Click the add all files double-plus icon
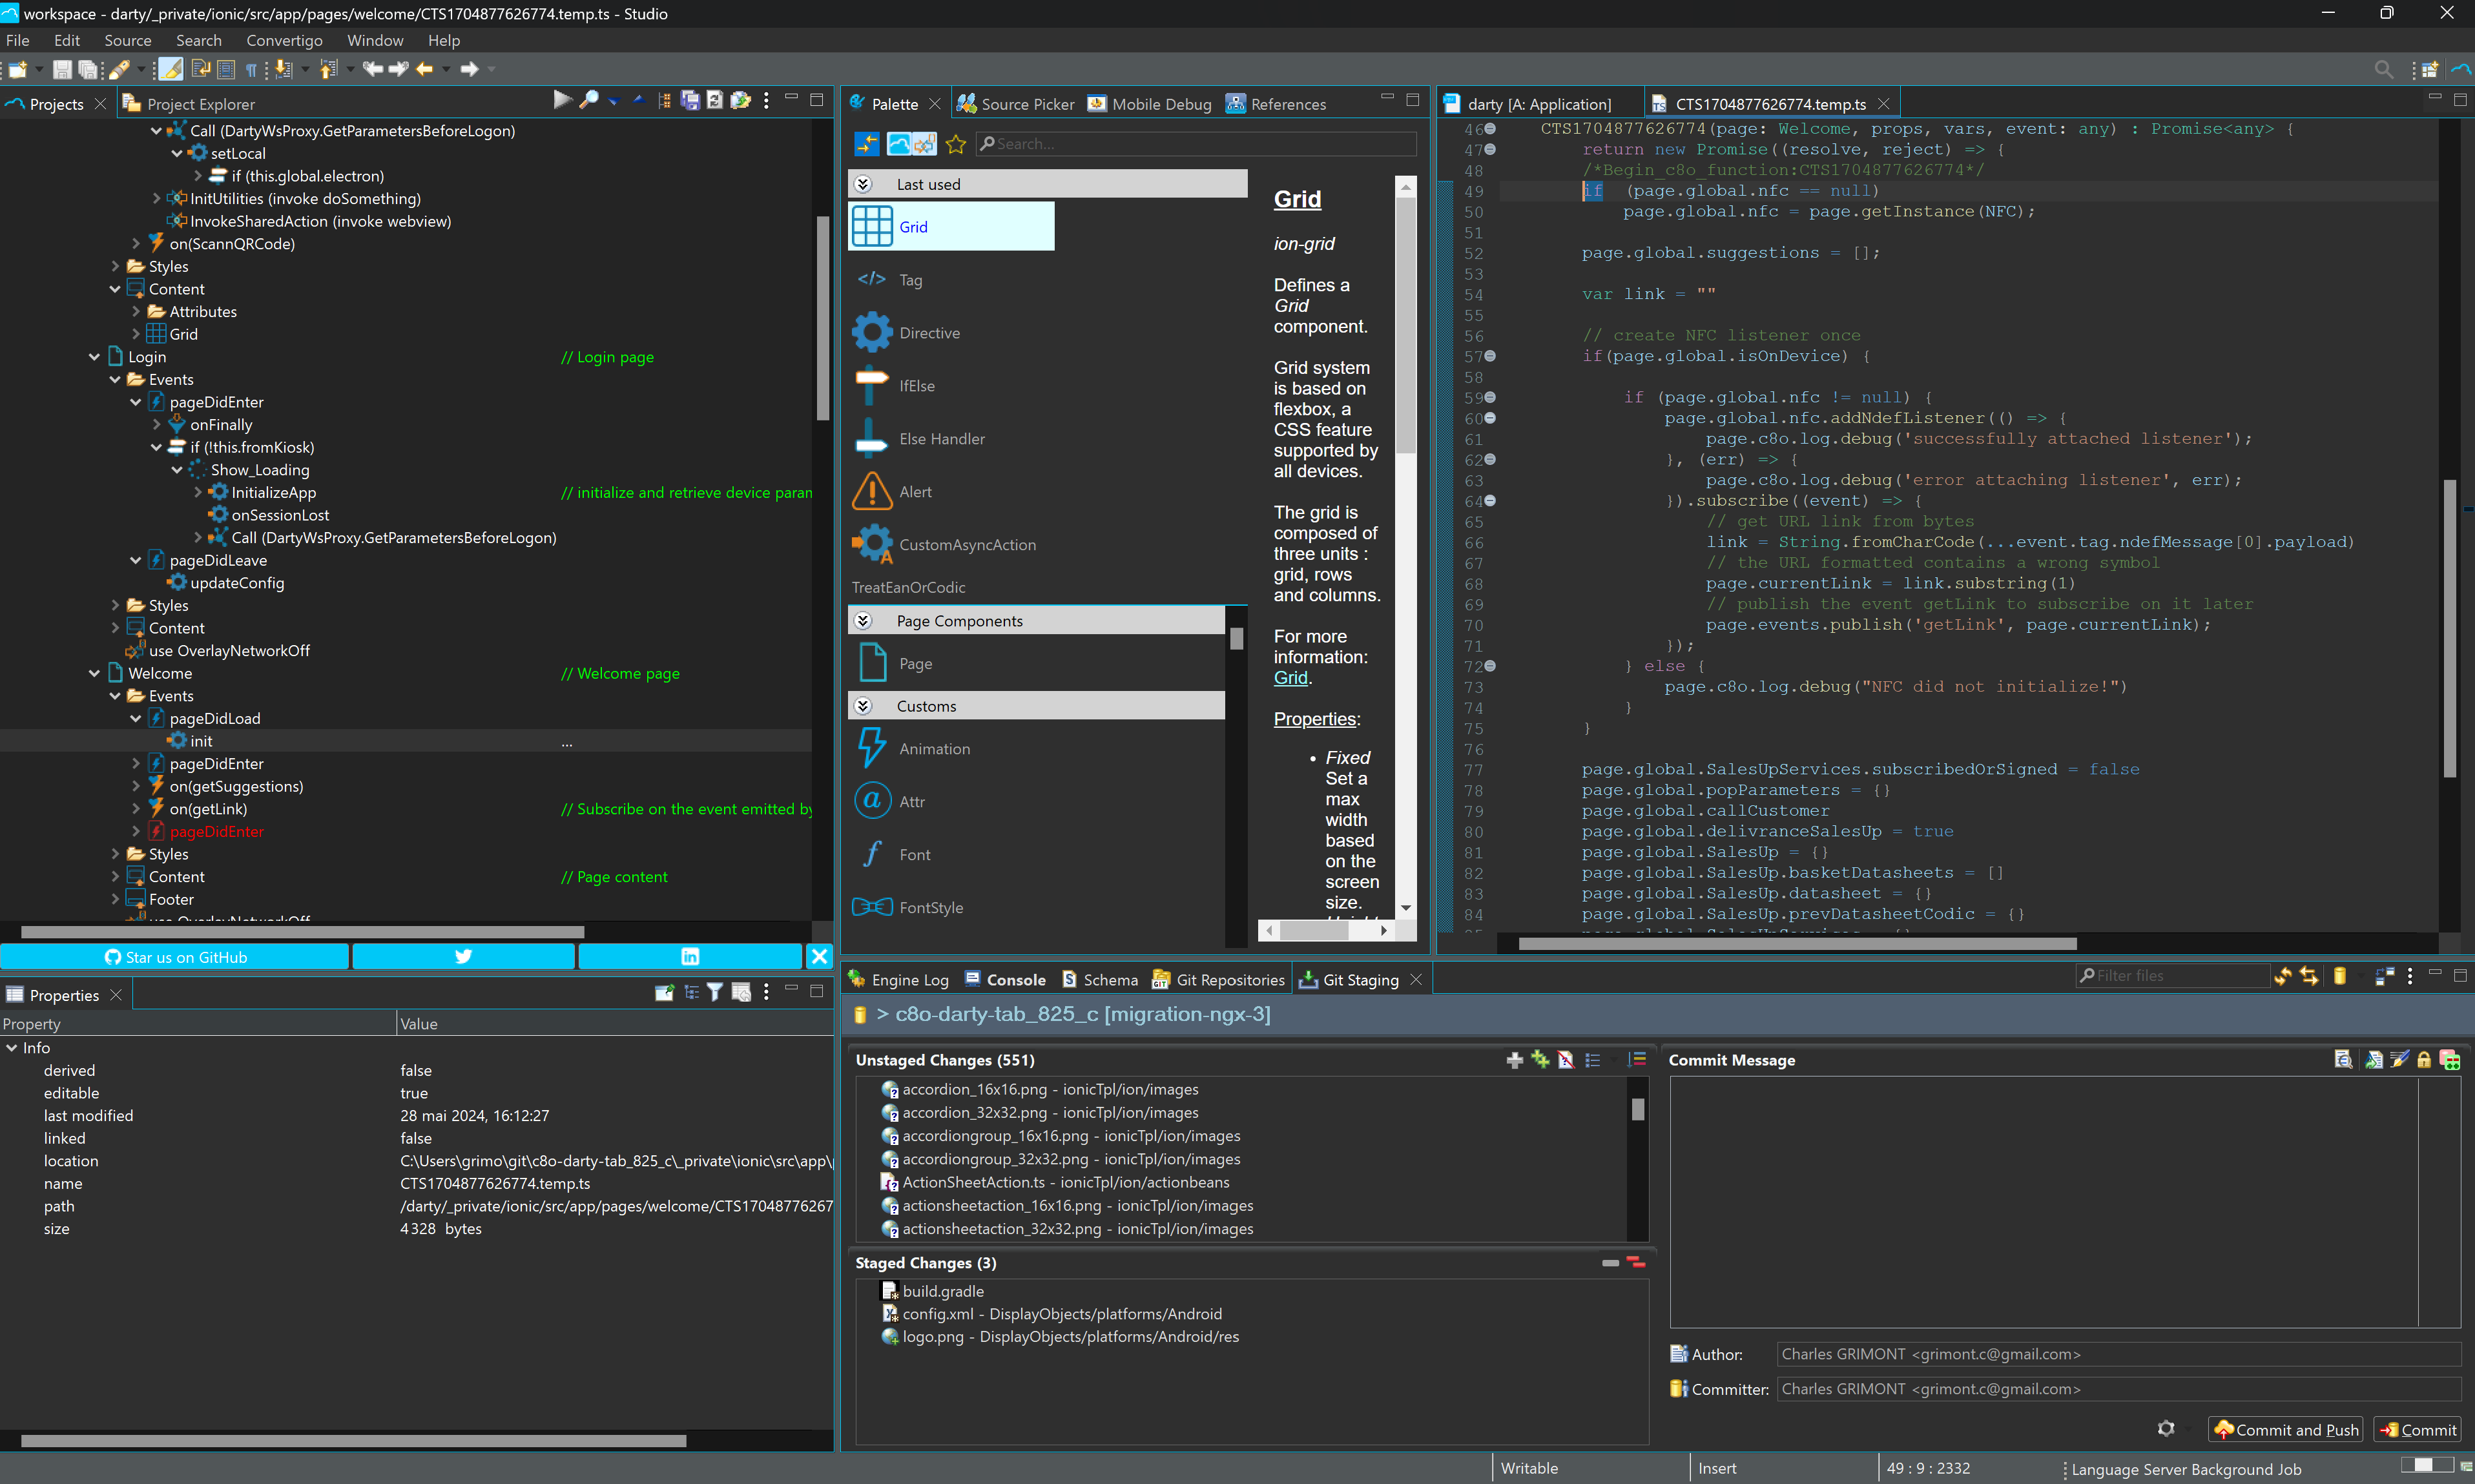The width and height of the screenshot is (2475, 1484). pos(1540,1060)
